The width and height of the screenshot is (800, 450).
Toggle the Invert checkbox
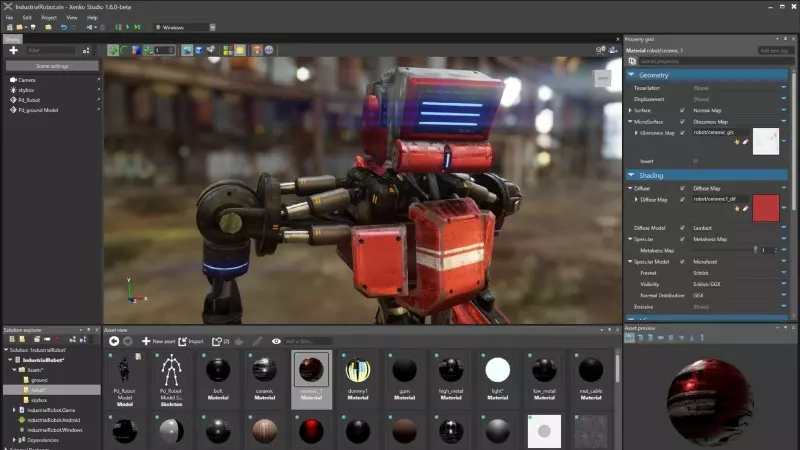tap(695, 161)
